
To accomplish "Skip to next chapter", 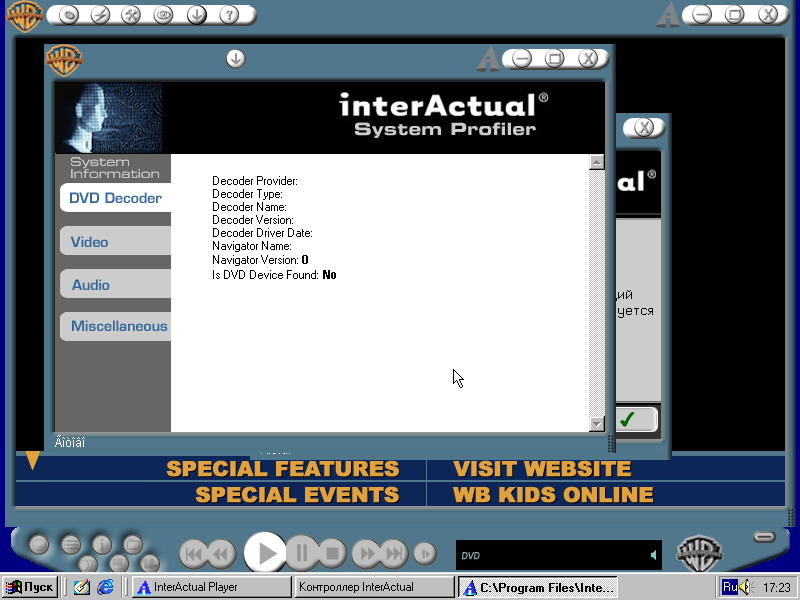I will 394,554.
